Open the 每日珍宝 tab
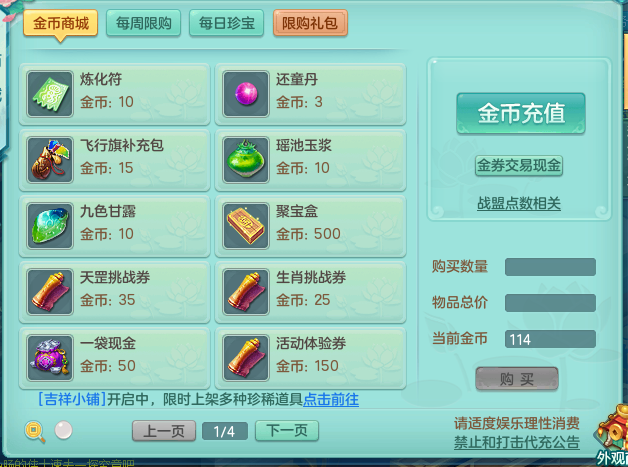This screenshot has width=628, height=467. (226, 23)
